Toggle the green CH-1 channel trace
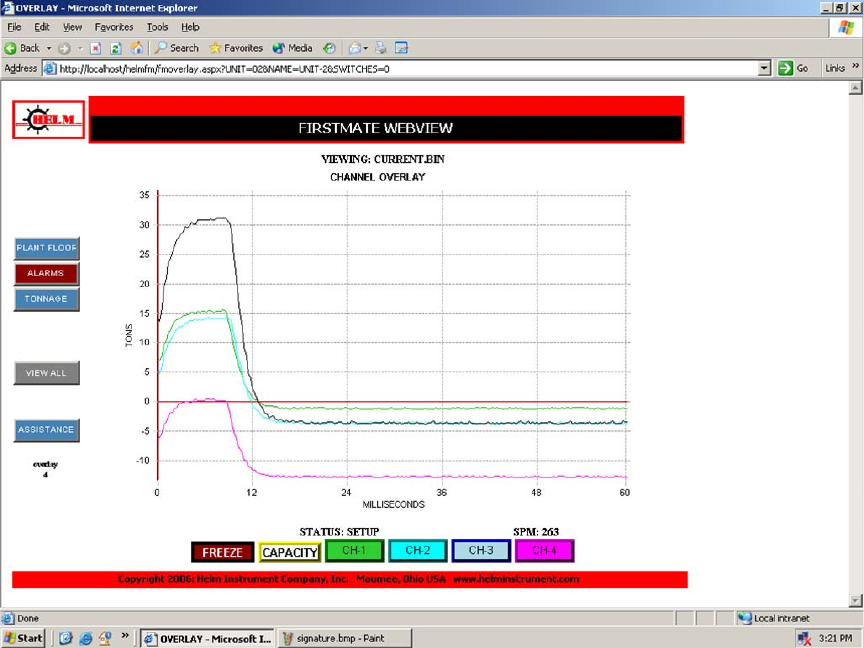 pos(354,550)
